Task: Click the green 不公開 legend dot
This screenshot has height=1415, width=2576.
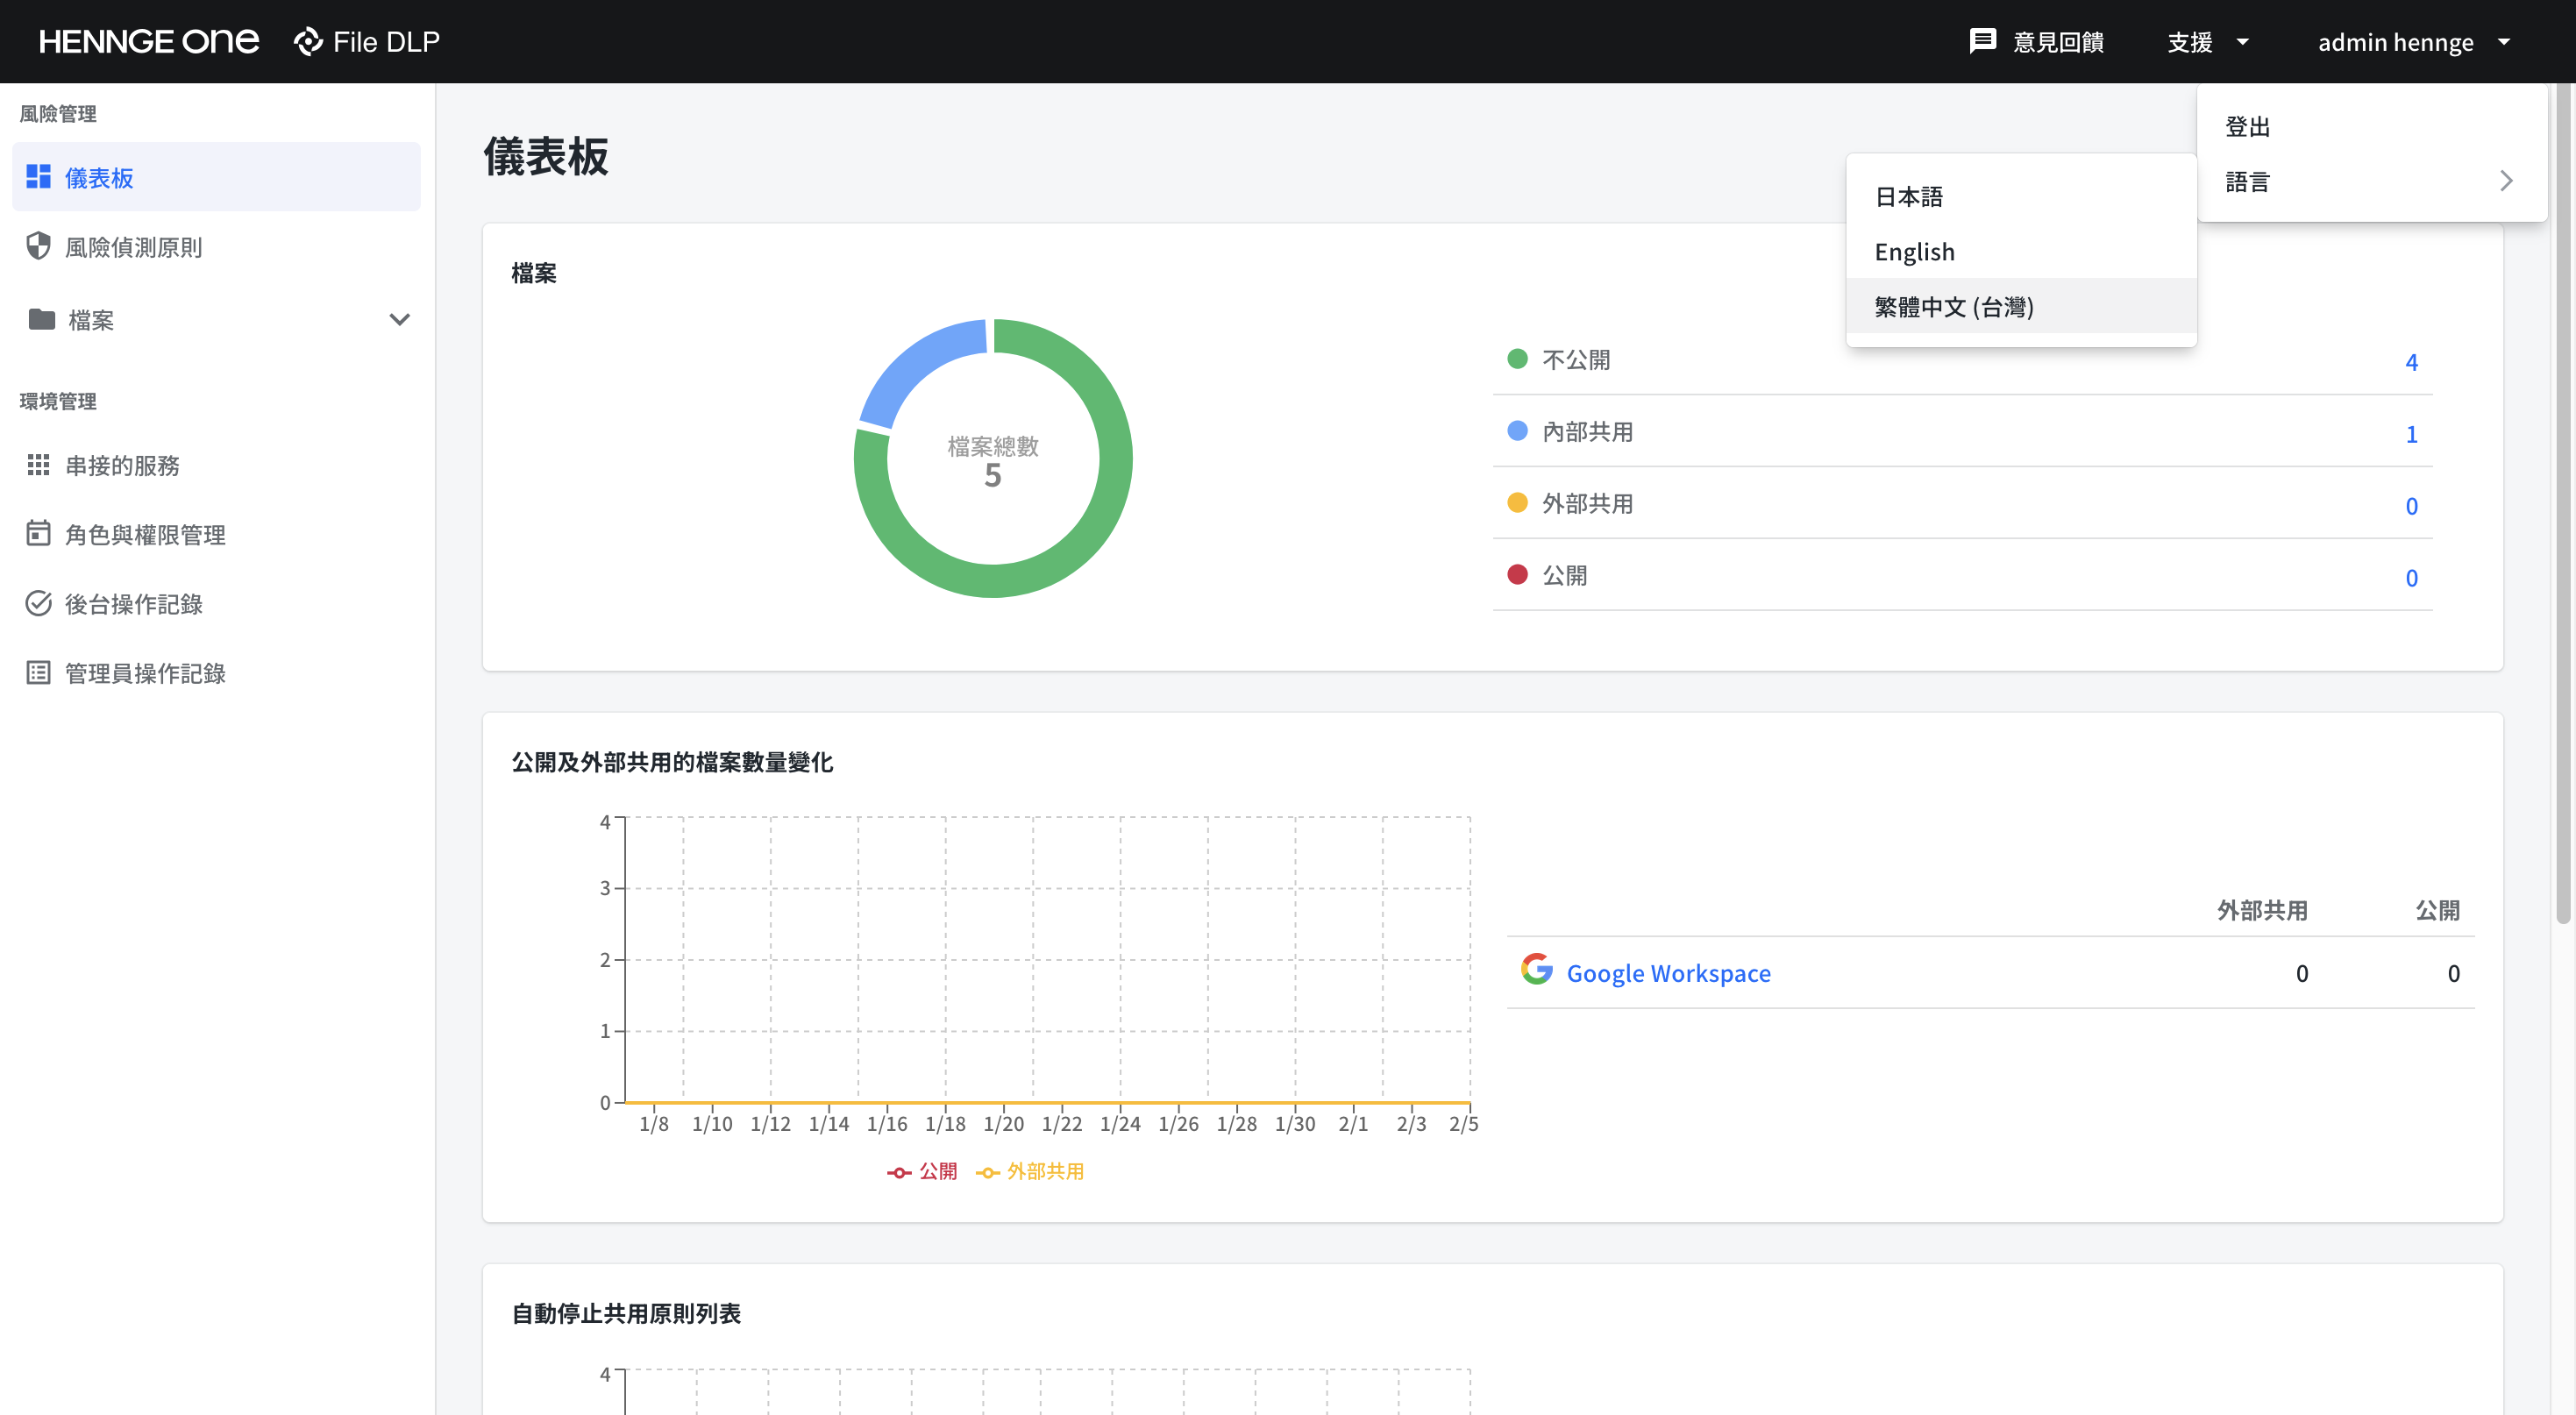Action: [x=1517, y=358]
